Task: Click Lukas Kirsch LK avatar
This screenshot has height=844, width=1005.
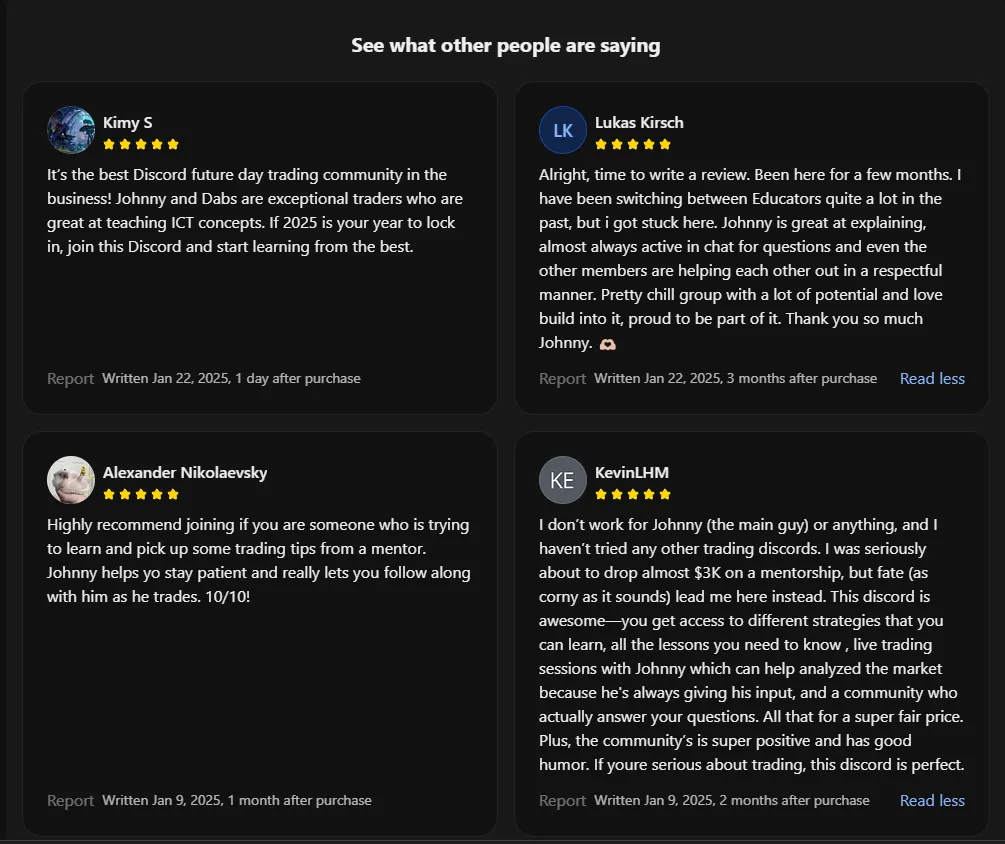Action: 563,130
